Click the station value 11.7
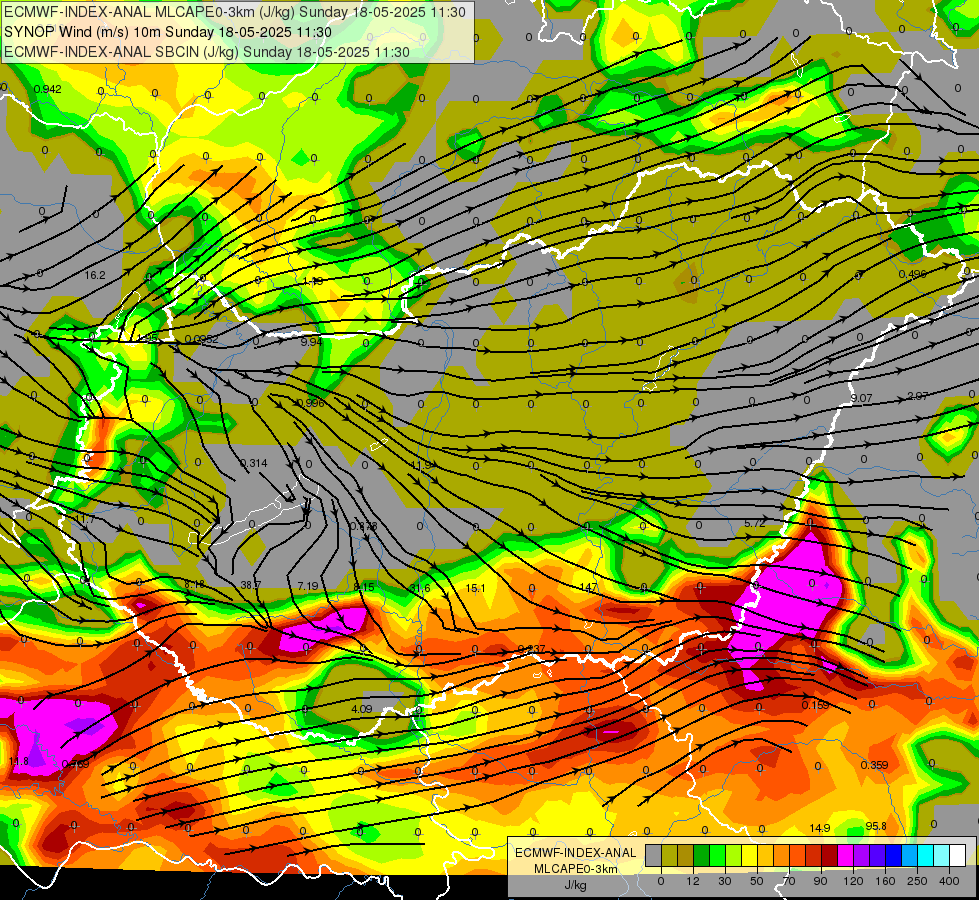Image resolution: width=979 pixels, height=900 pixels. click(85, 519)
